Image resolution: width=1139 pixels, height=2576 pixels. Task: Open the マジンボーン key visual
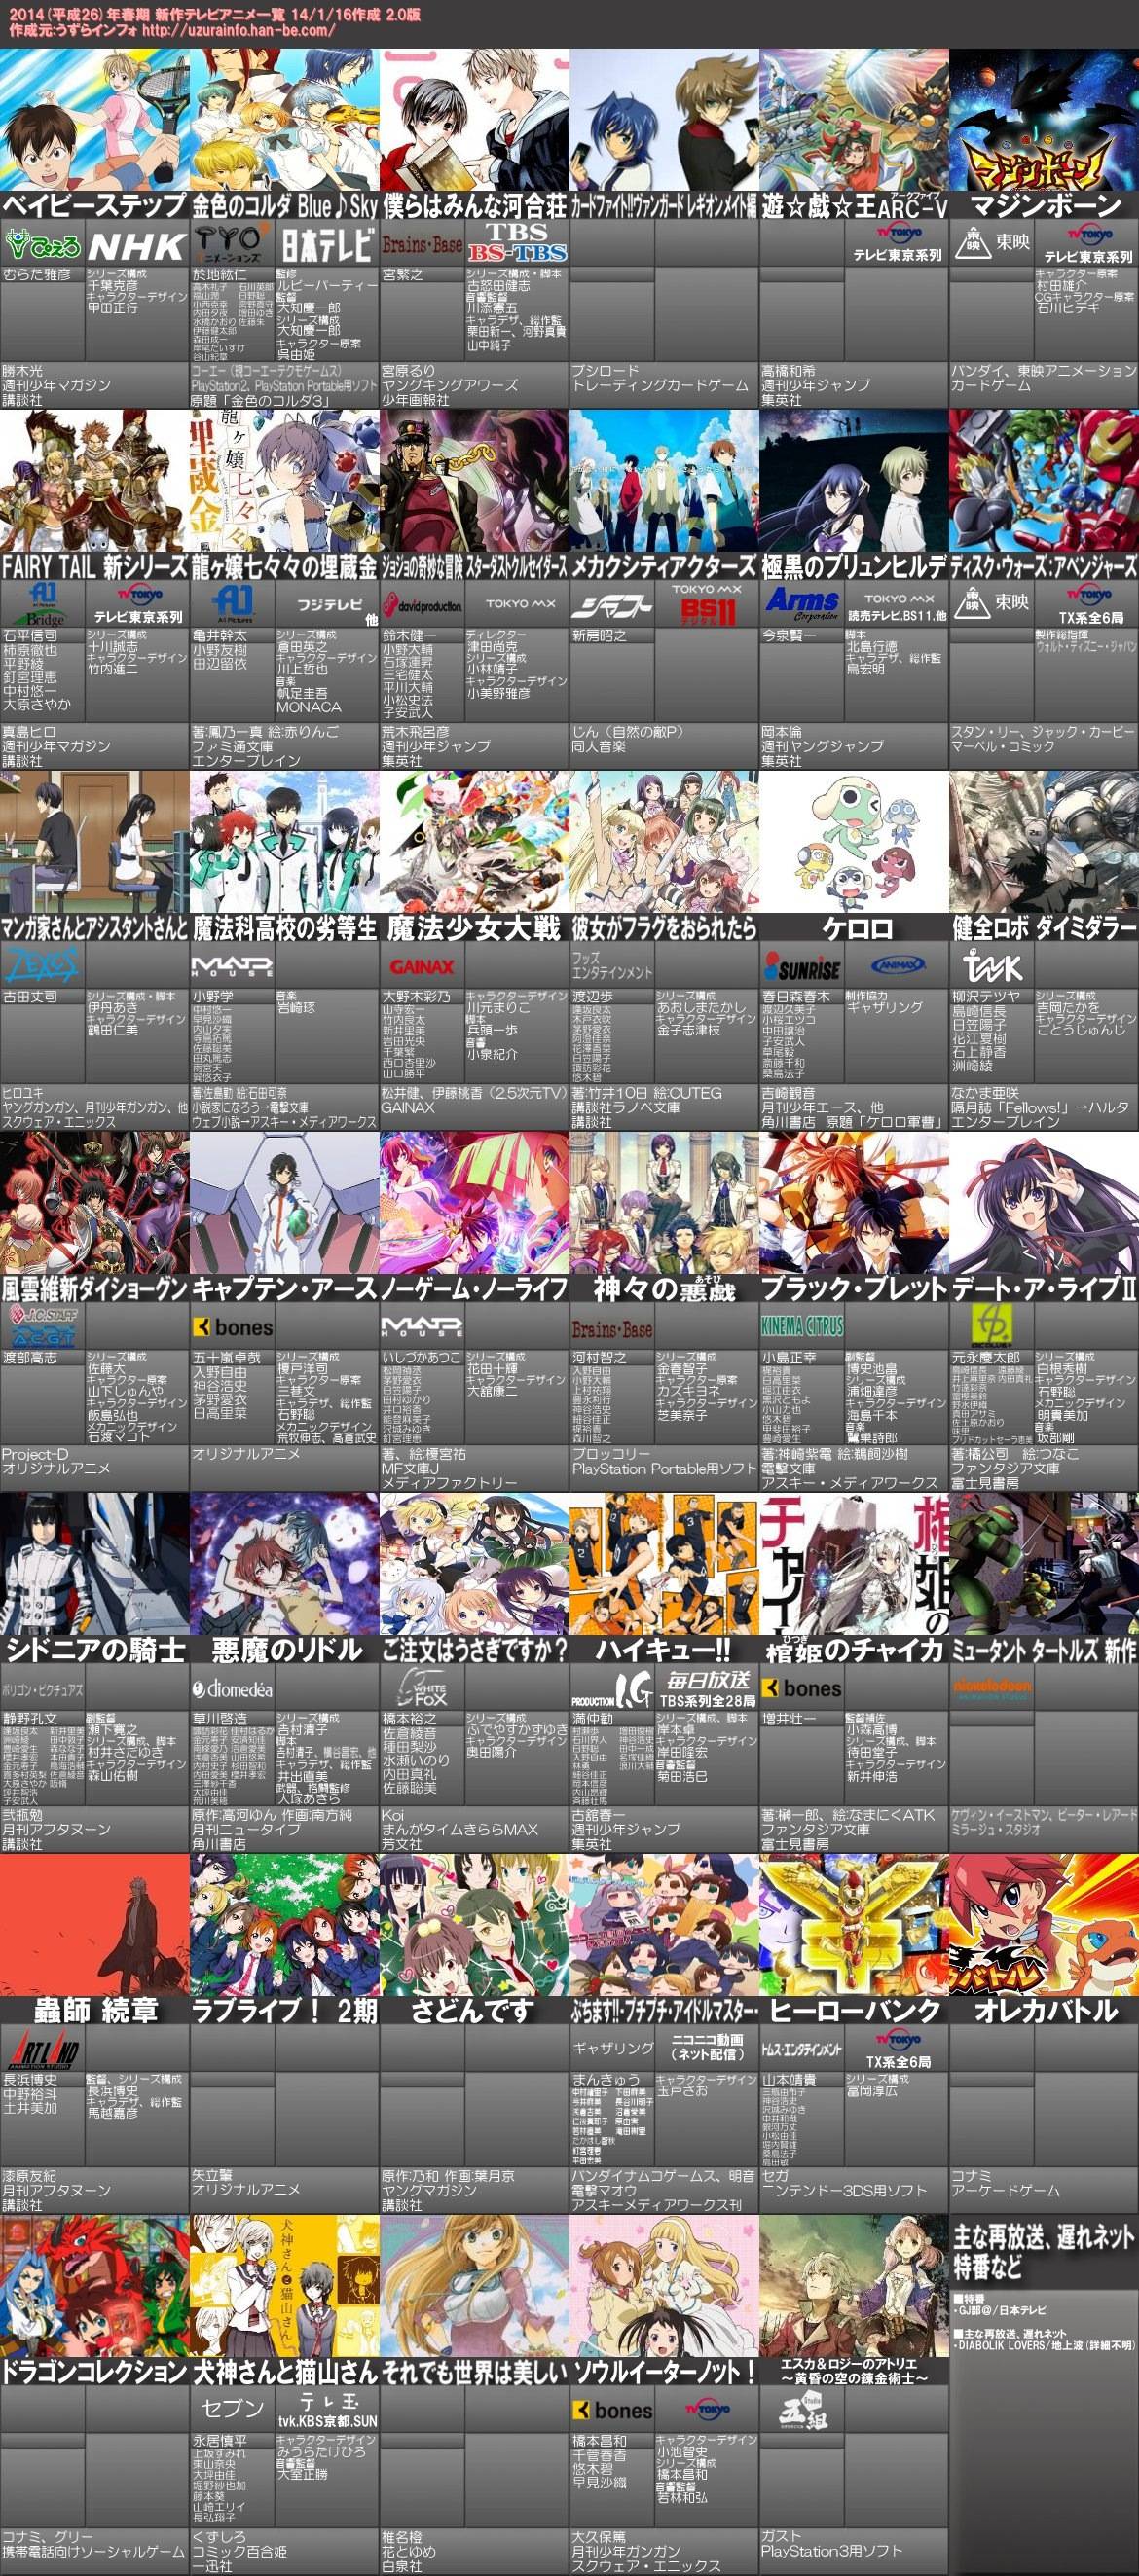[1044, 118]
